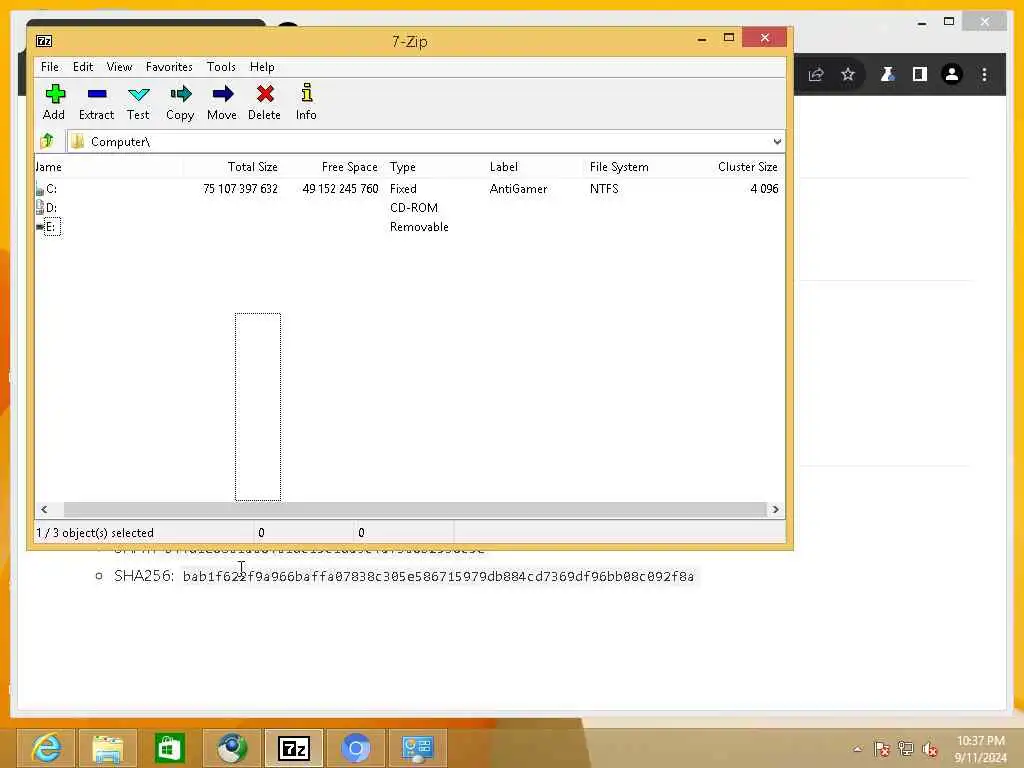Screen dimensions: 1024x768
Task: Bookmark page with browser star icon
Action: [848, 74]
